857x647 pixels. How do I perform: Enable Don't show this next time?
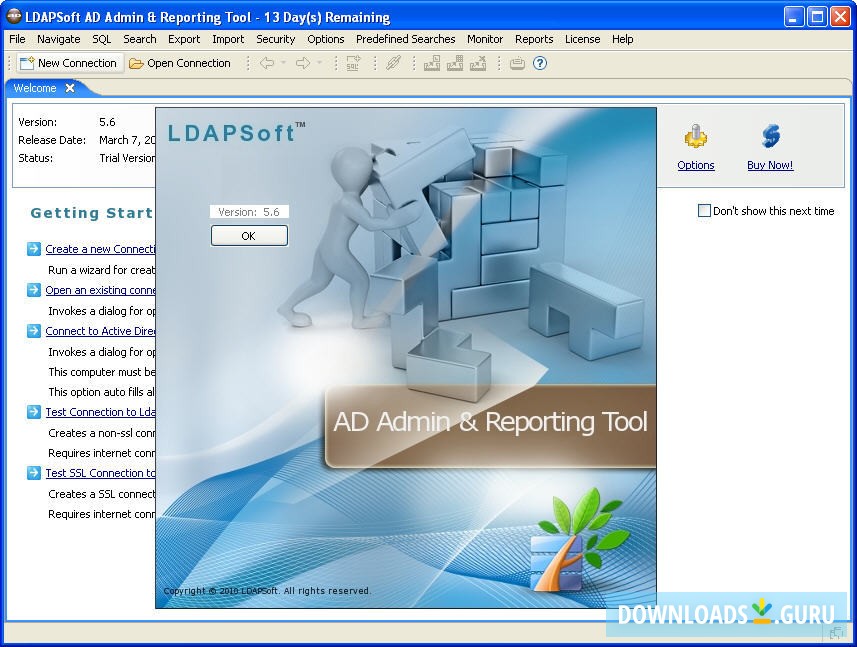pos(704,210)
